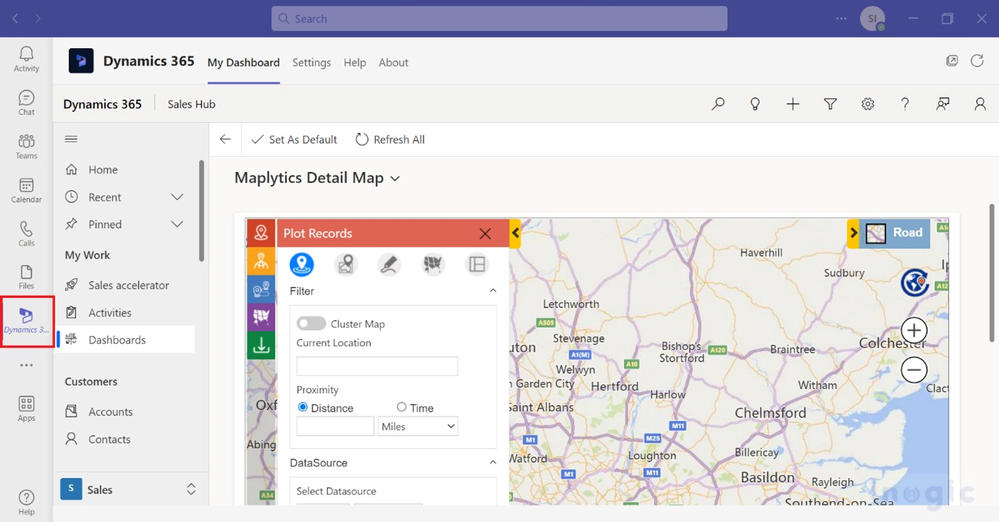The width and height of the screenshot is (999, 522).
Task: Open the Sales area switcher
Action: tap(129, 489)
